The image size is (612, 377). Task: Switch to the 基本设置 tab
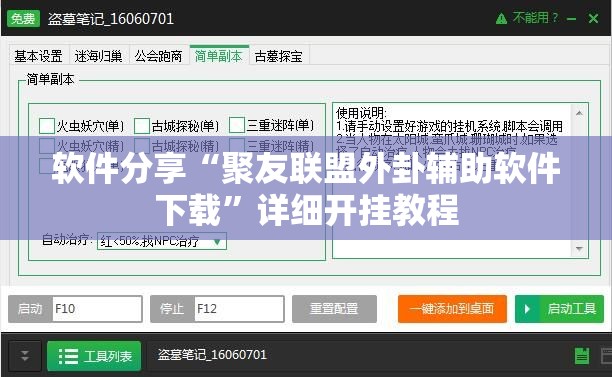tap(39, 56)
